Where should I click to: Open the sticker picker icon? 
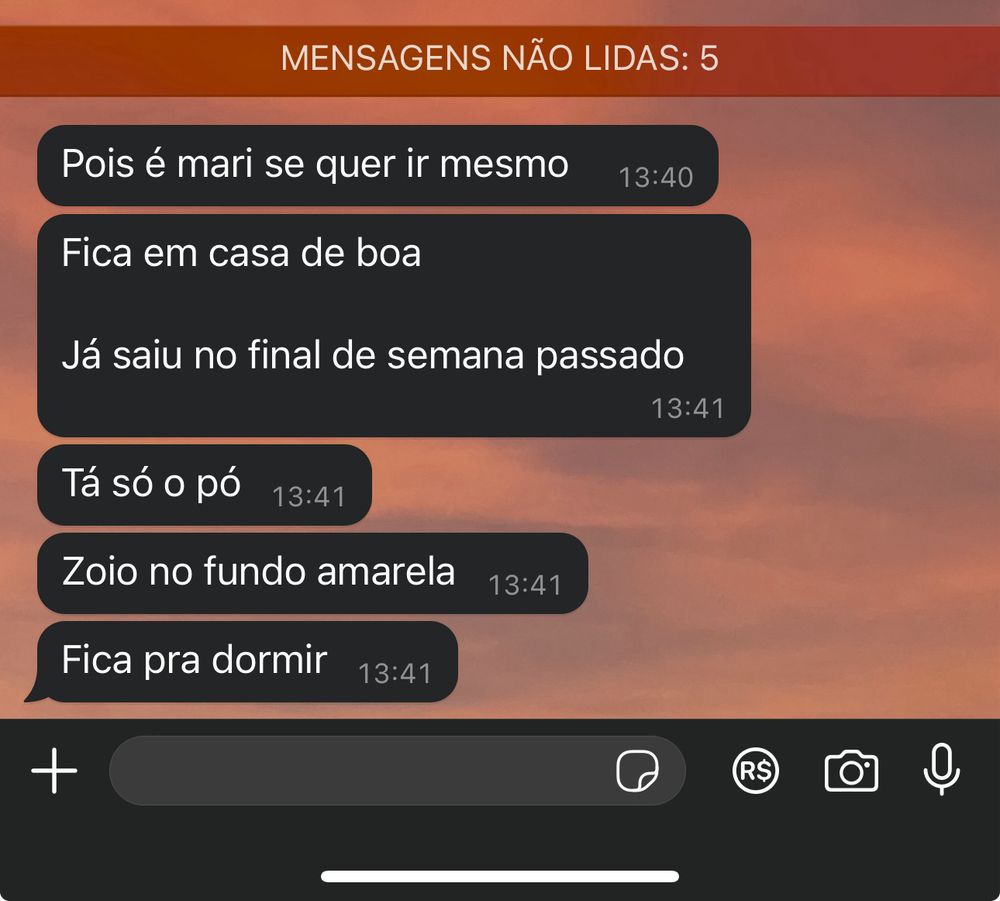point(637,770)
